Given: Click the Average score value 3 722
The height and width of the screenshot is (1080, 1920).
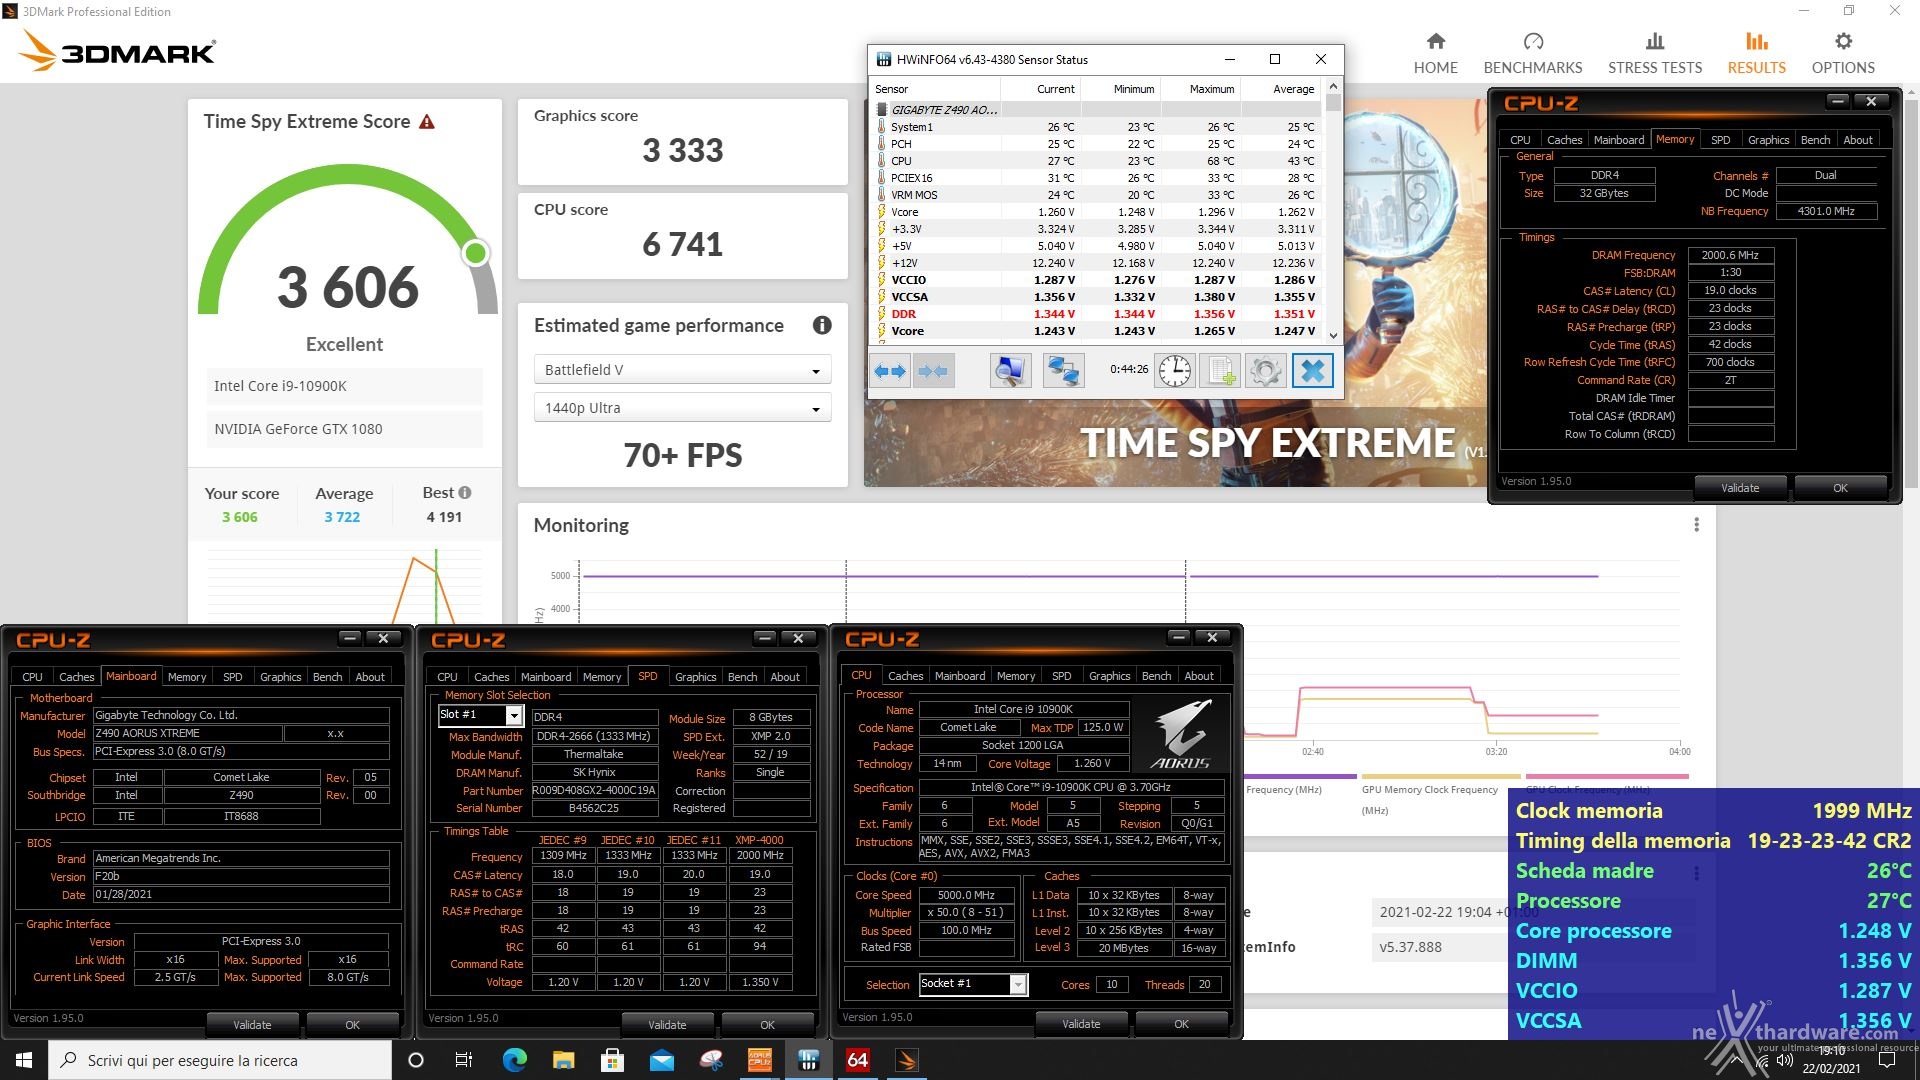Looking at the screenshot, I should point(342,517).
